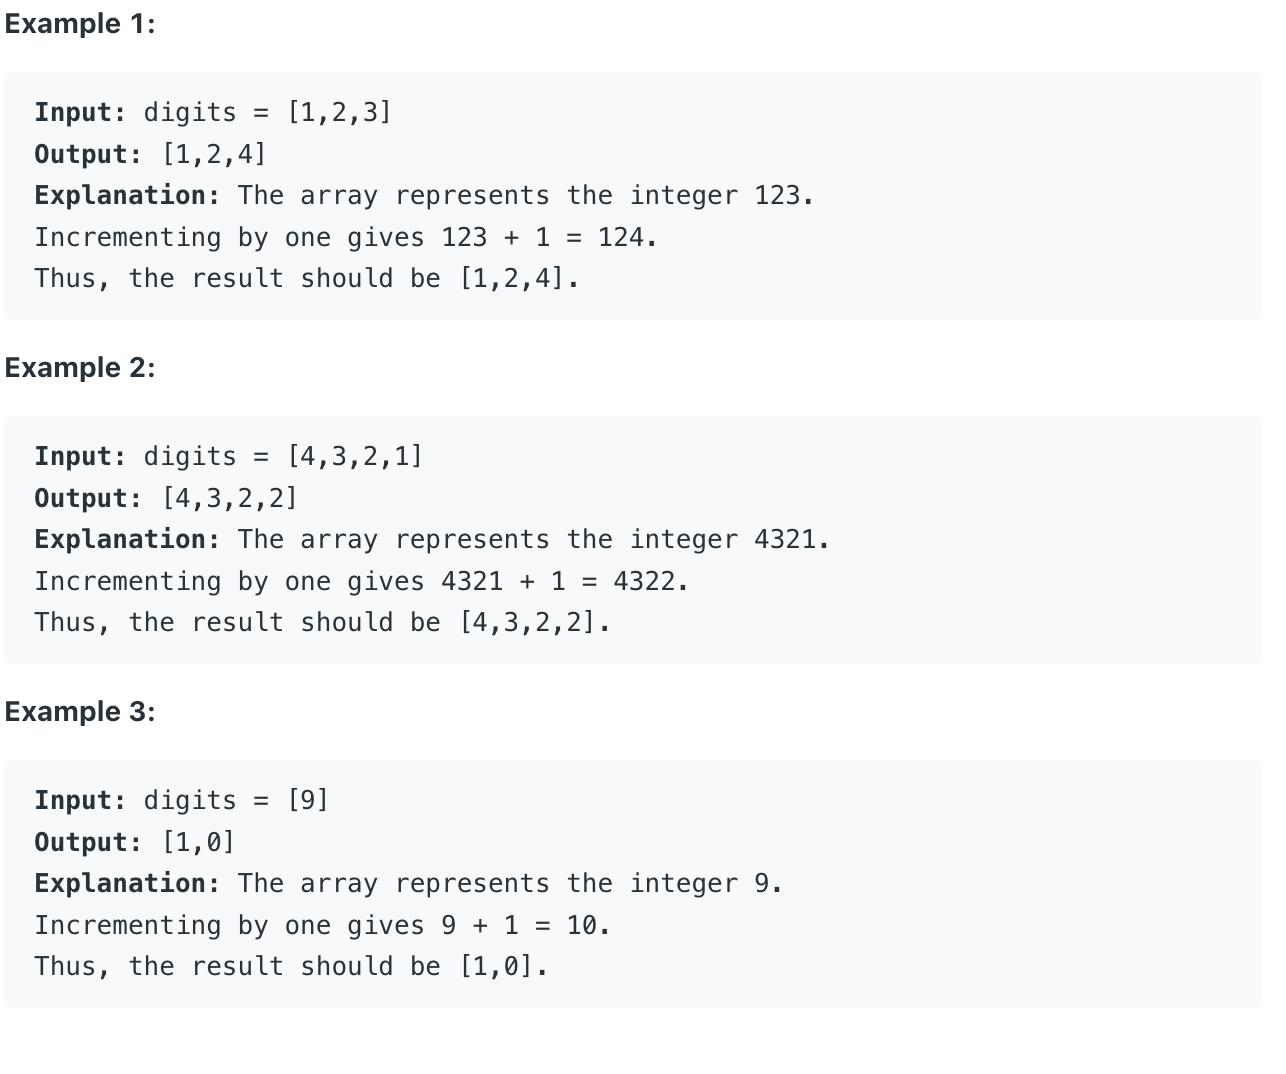This screenshot has height=1074, width=1286.
Task: Click "Thus, the result should be [4,3,2,2]."
Action: coord(323,622)
